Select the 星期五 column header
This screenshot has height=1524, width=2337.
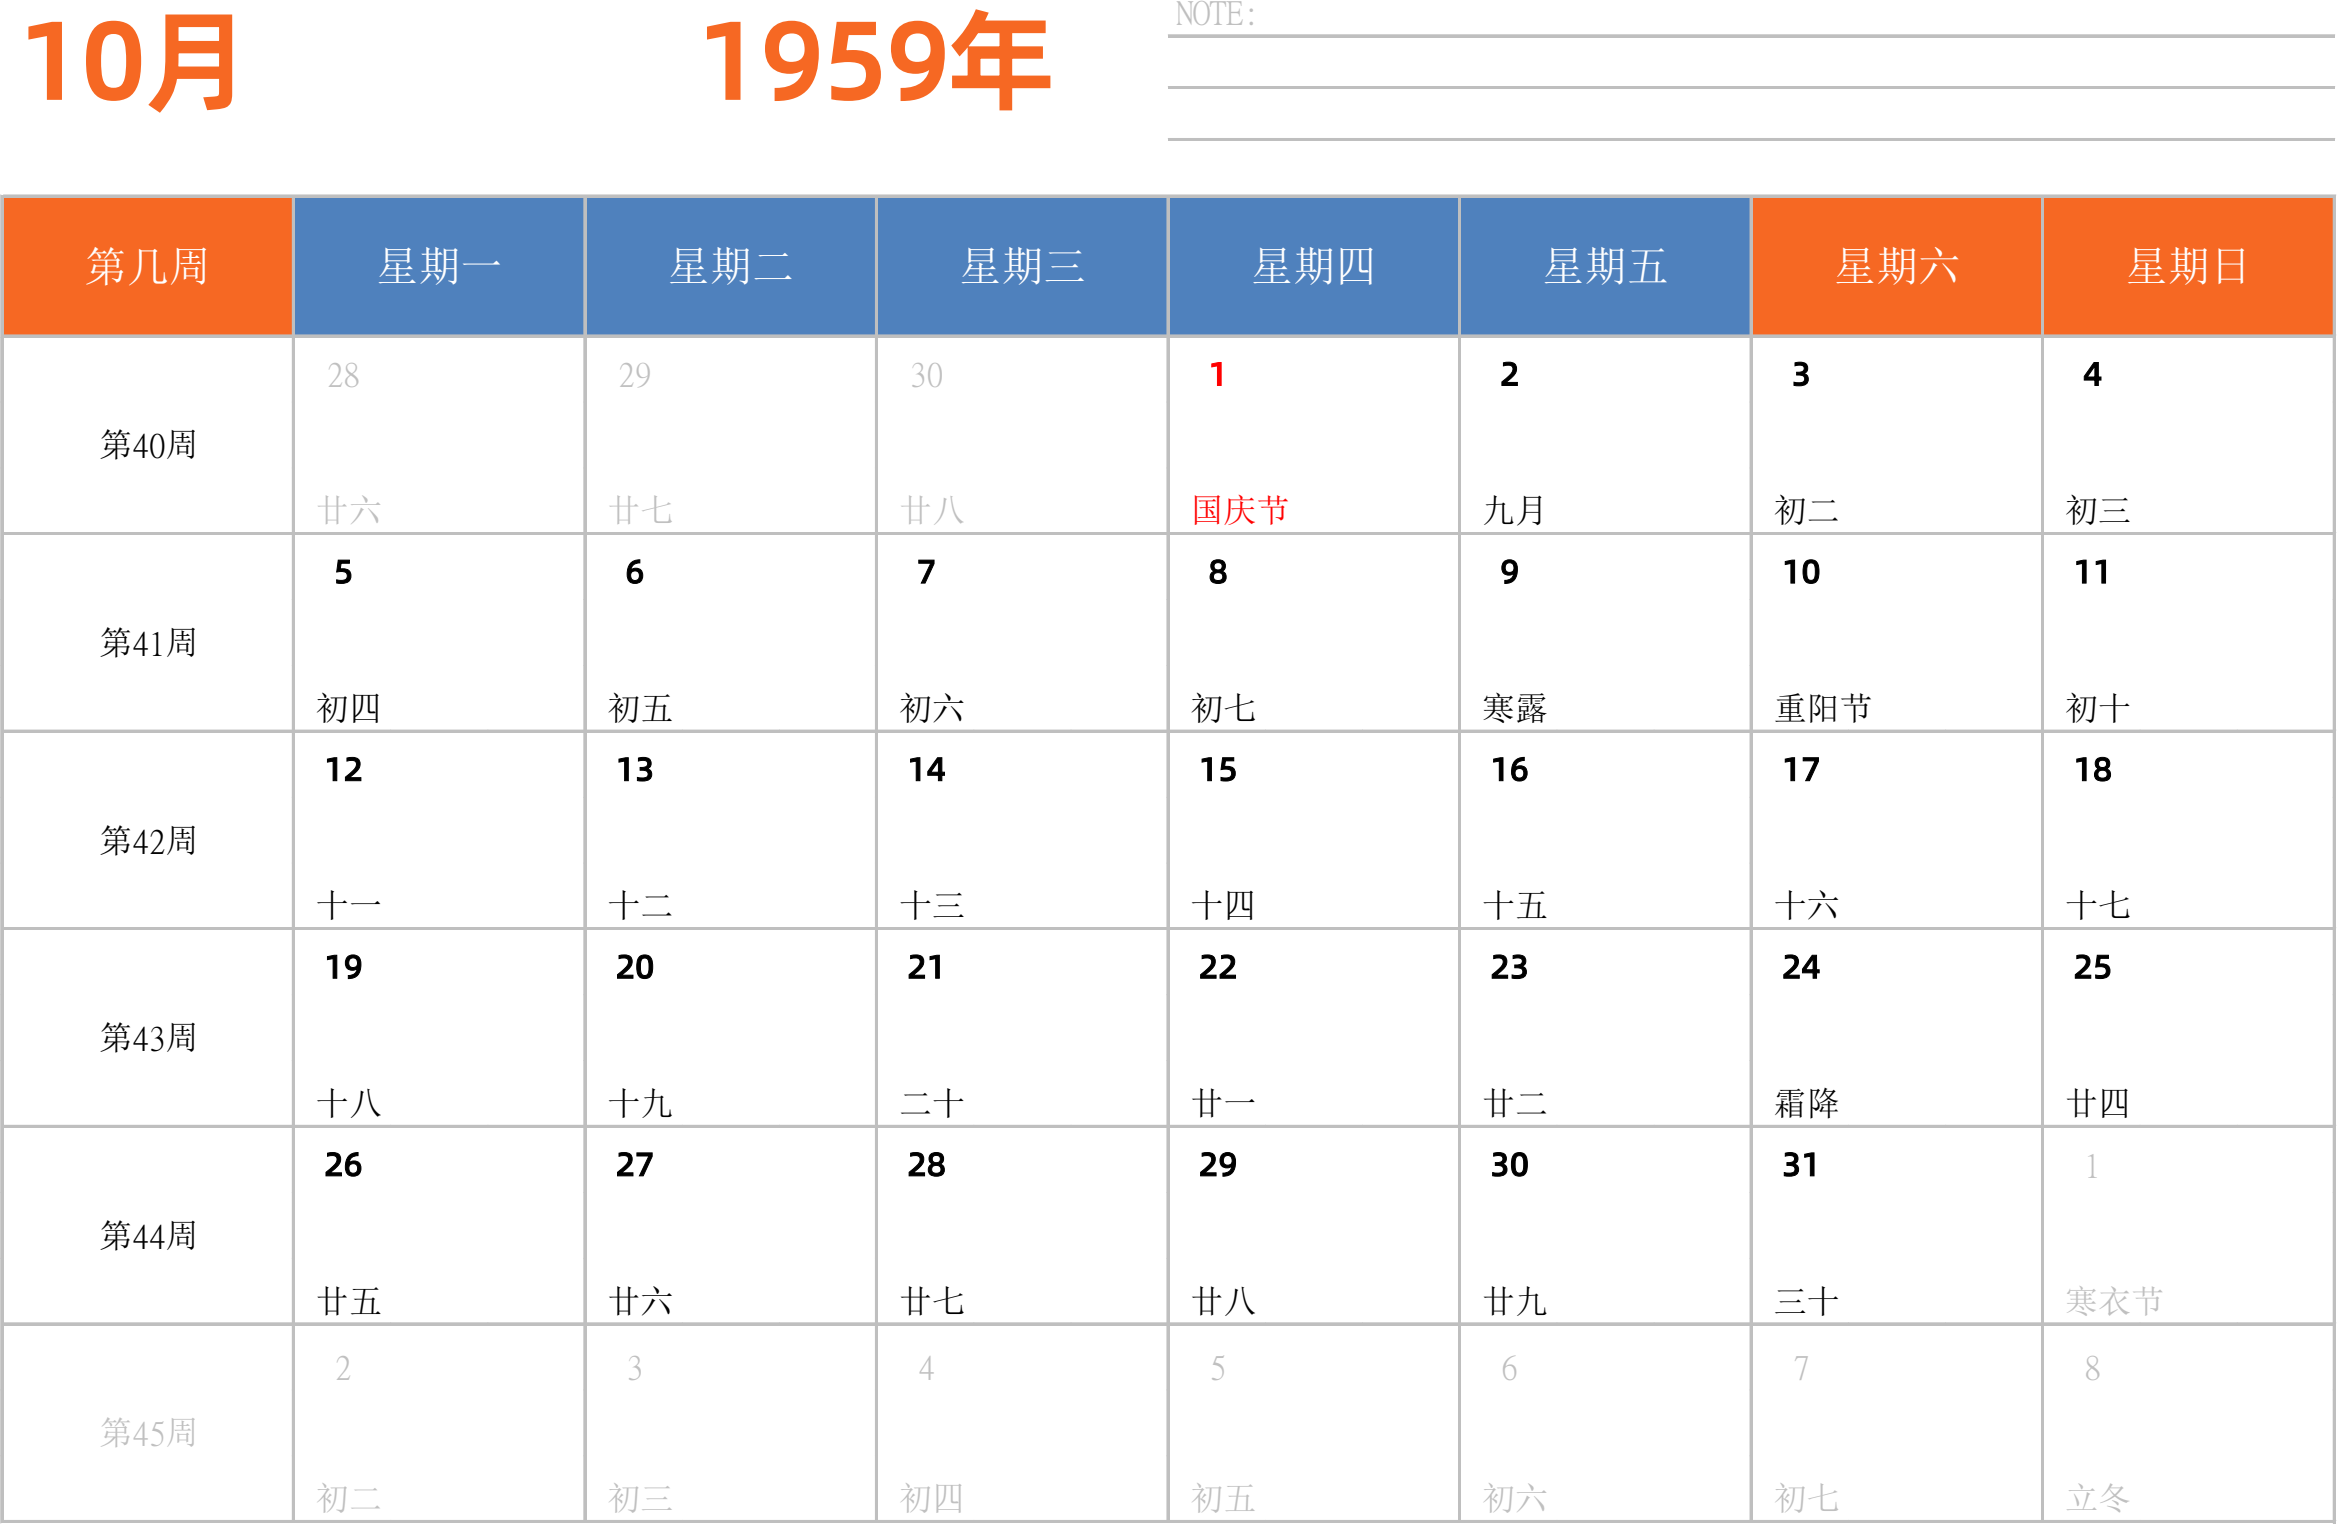click(x=1605, y=266)
